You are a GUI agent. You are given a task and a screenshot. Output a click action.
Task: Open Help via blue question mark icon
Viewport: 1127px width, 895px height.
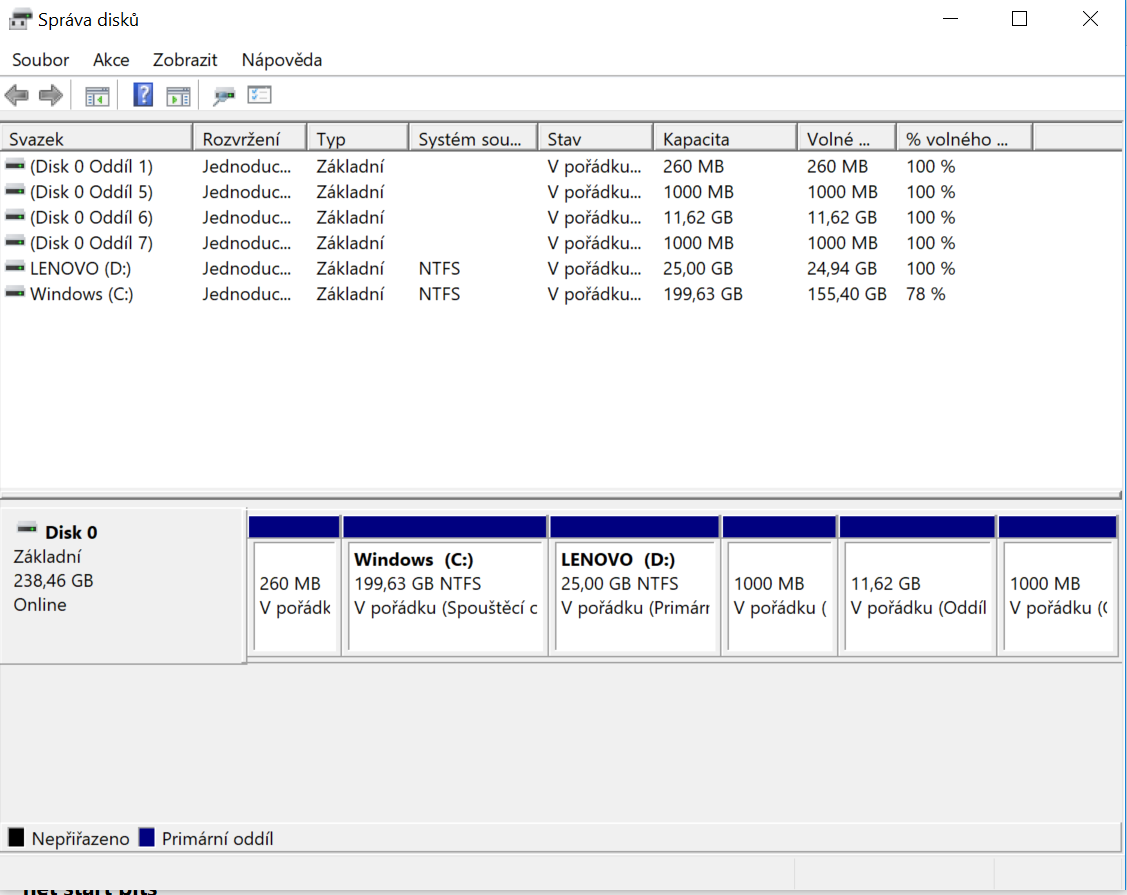143,96
